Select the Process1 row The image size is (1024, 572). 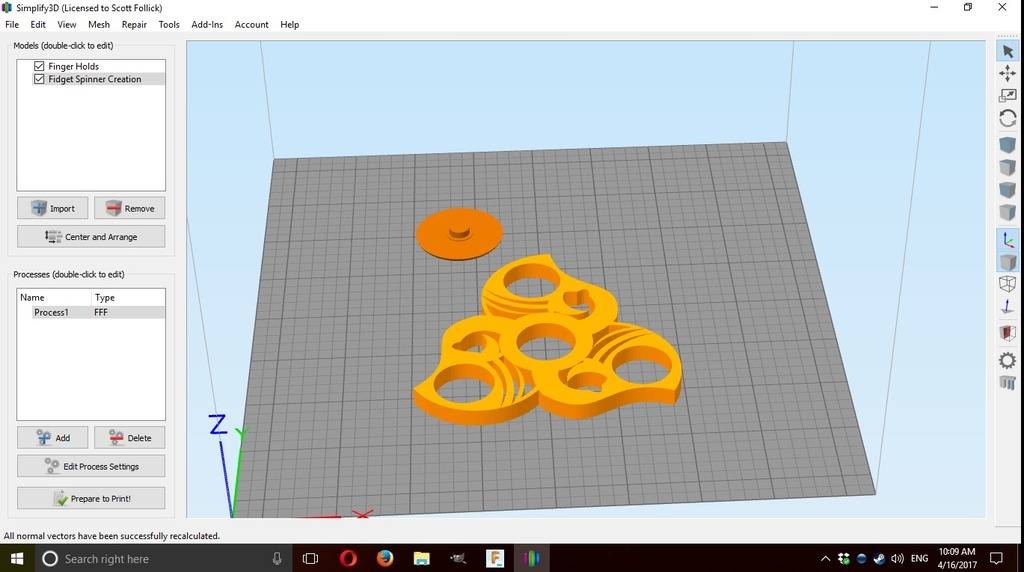point(91,312)
